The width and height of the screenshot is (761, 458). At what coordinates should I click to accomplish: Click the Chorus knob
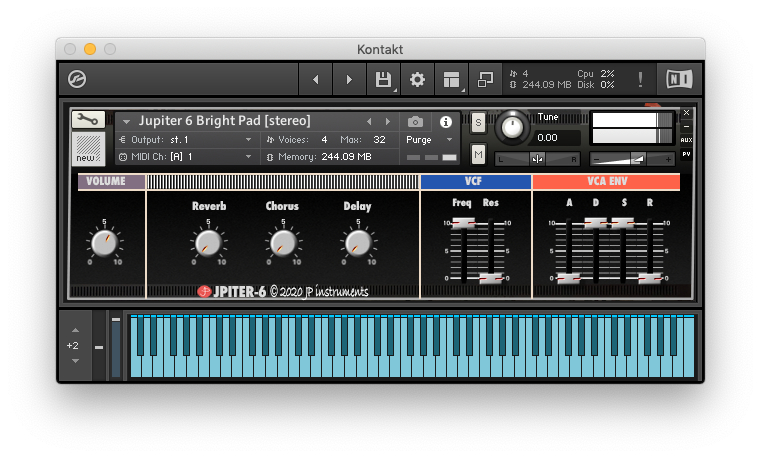point(283,243)
